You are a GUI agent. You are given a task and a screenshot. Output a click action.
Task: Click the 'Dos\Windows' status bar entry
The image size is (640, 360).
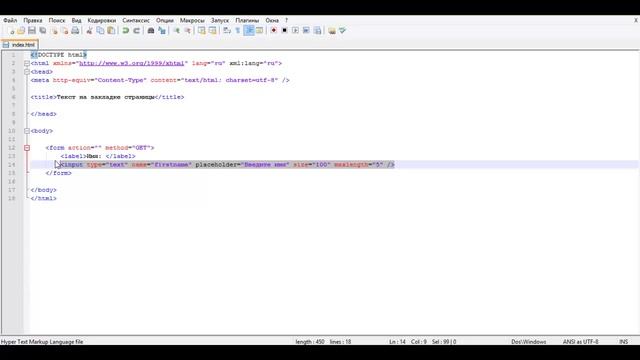[529, 342]
